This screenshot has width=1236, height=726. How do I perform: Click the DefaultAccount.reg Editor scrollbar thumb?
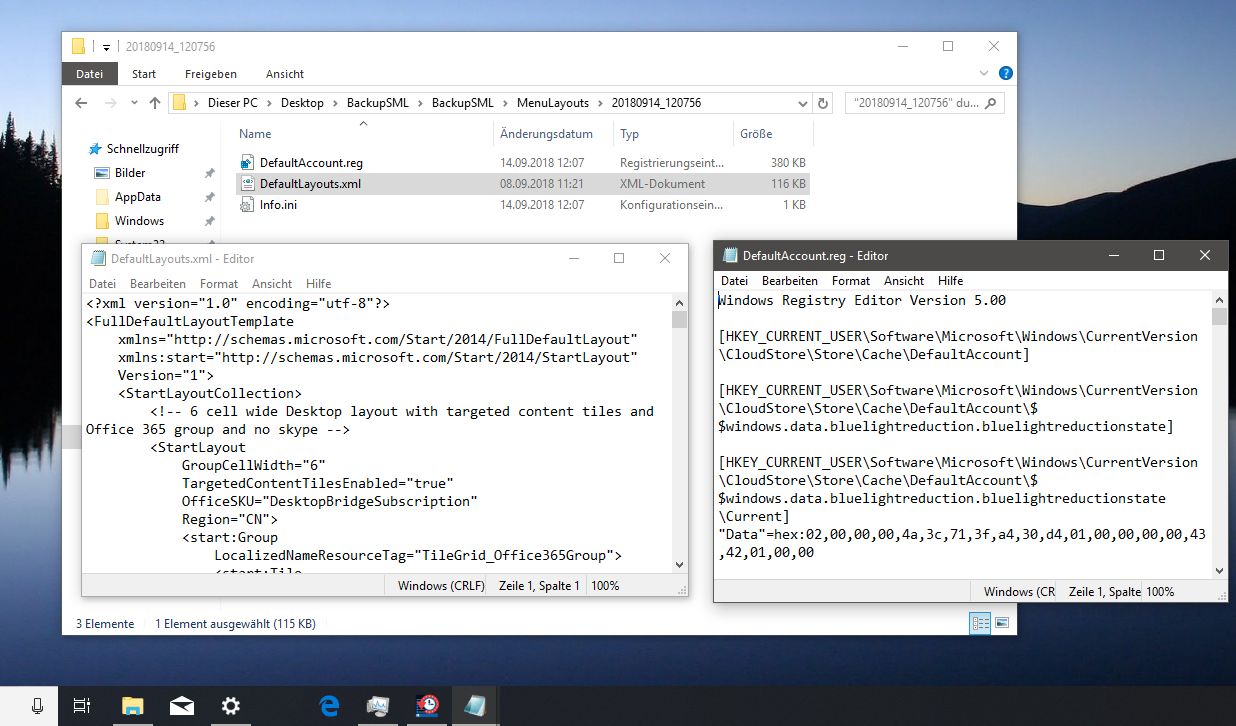click(1219, 317)
